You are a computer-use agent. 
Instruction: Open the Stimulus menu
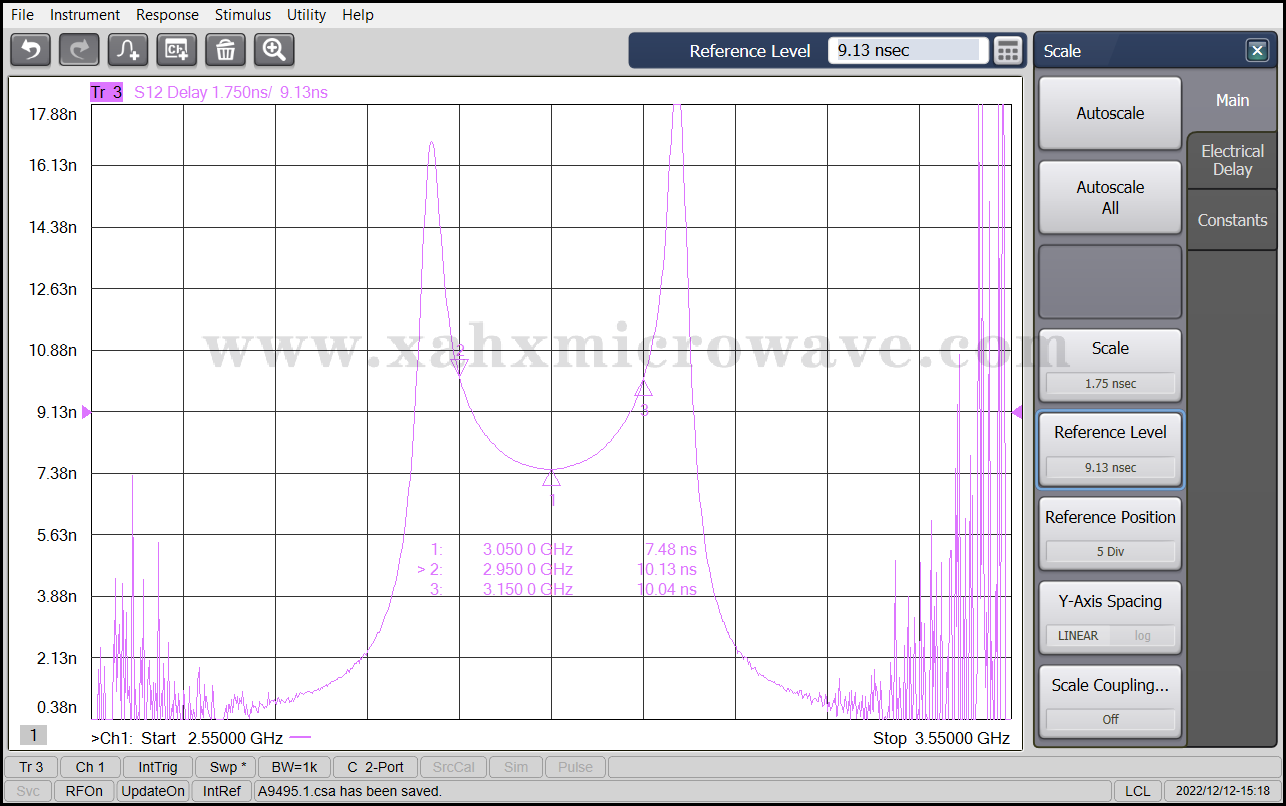coord(243,15)
